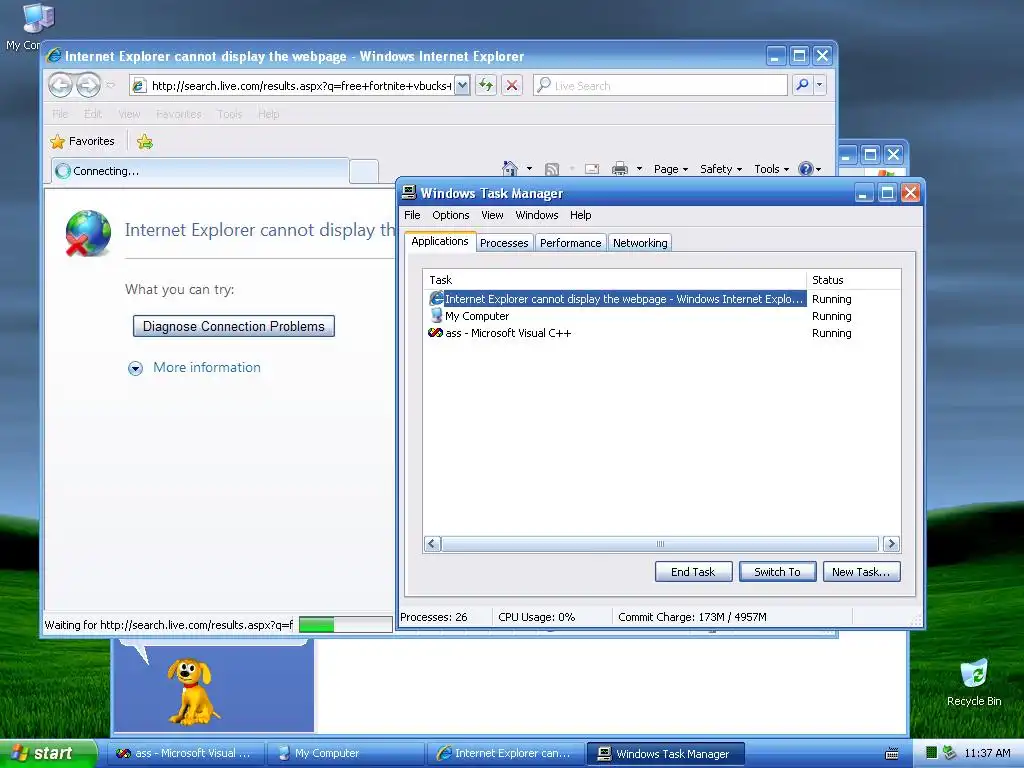
Task: Go back in Internet Explorer
Action: [60, 85]
